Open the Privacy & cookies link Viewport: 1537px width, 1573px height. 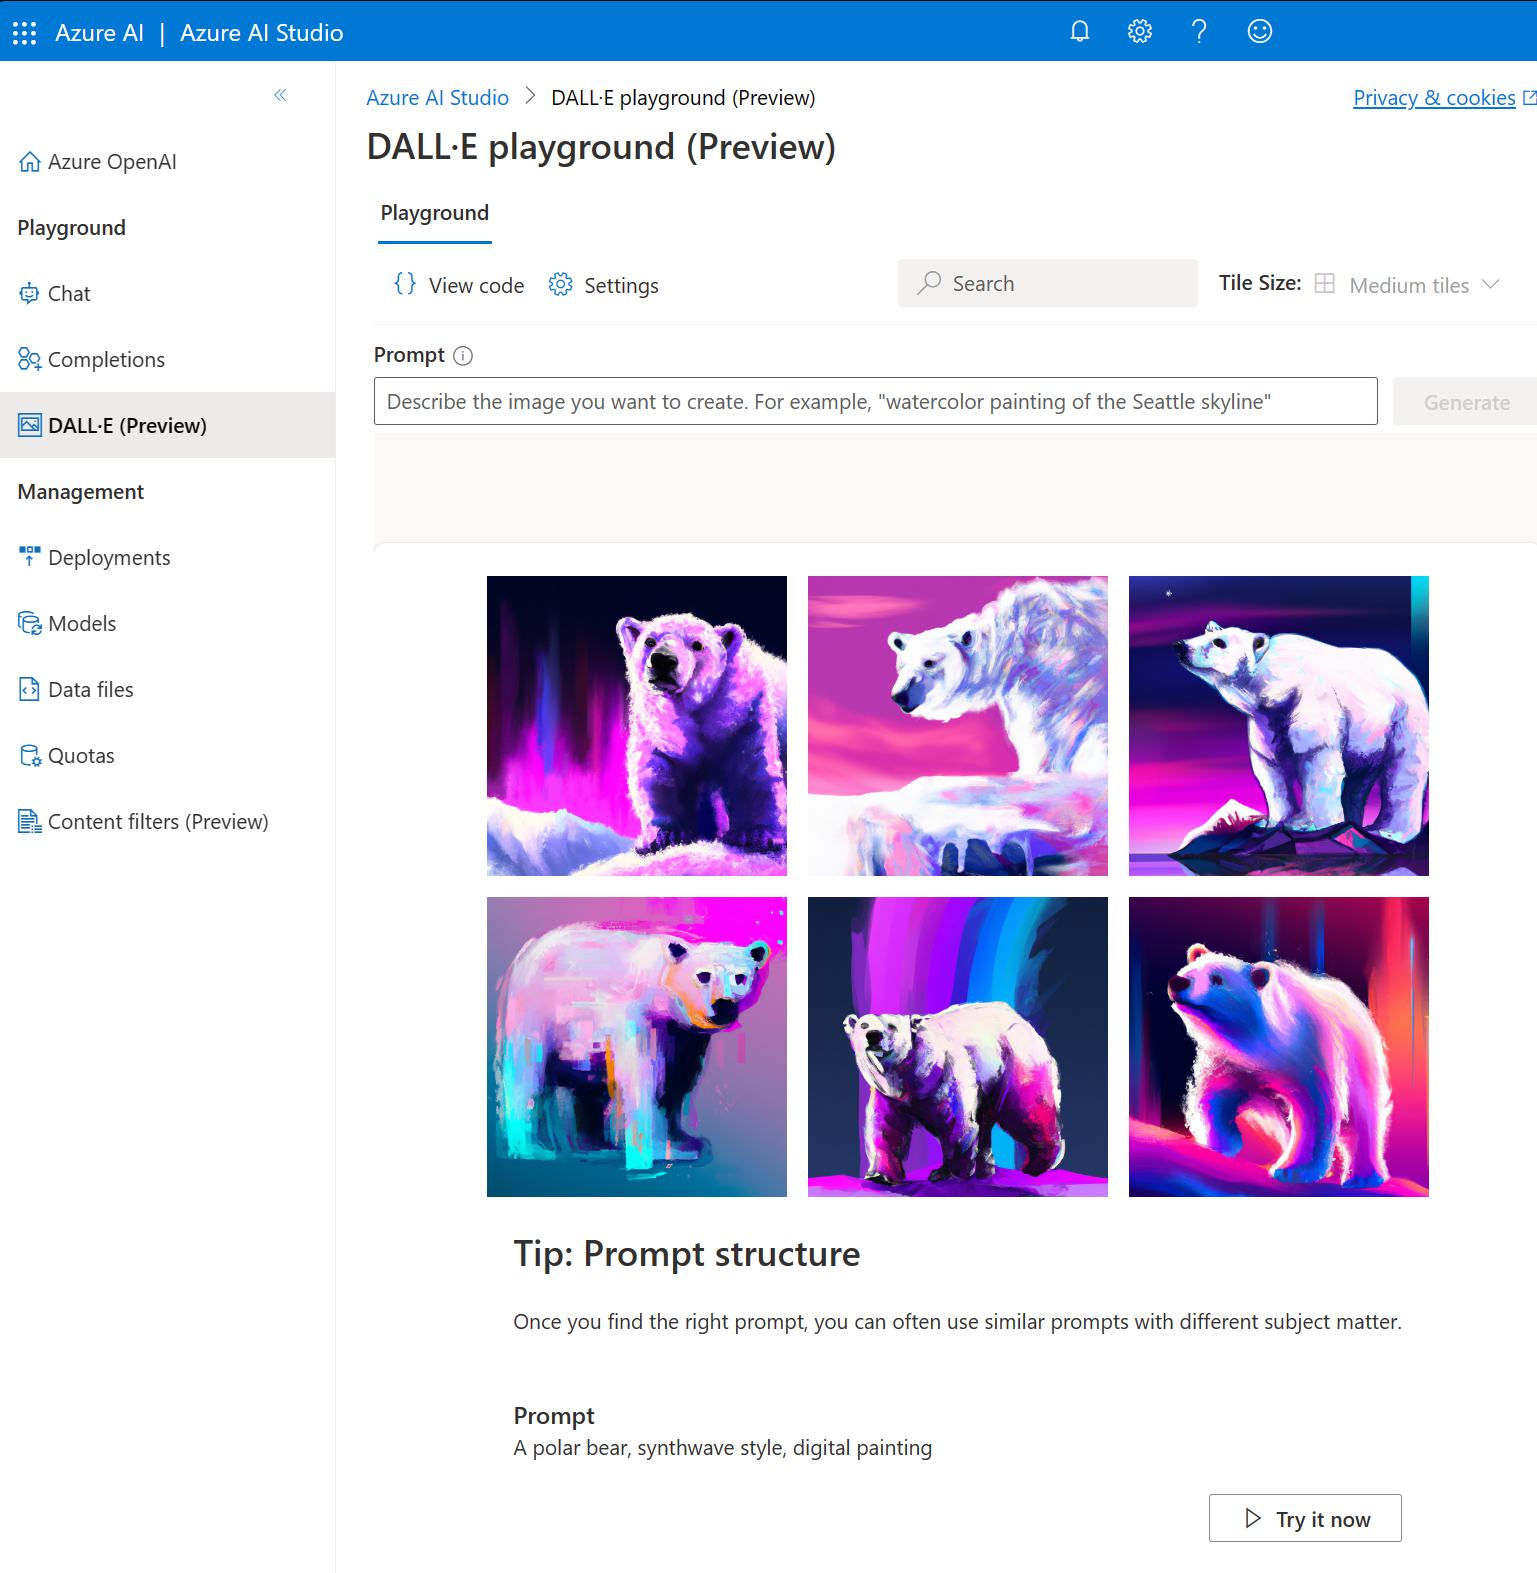tap(1435, 98)
